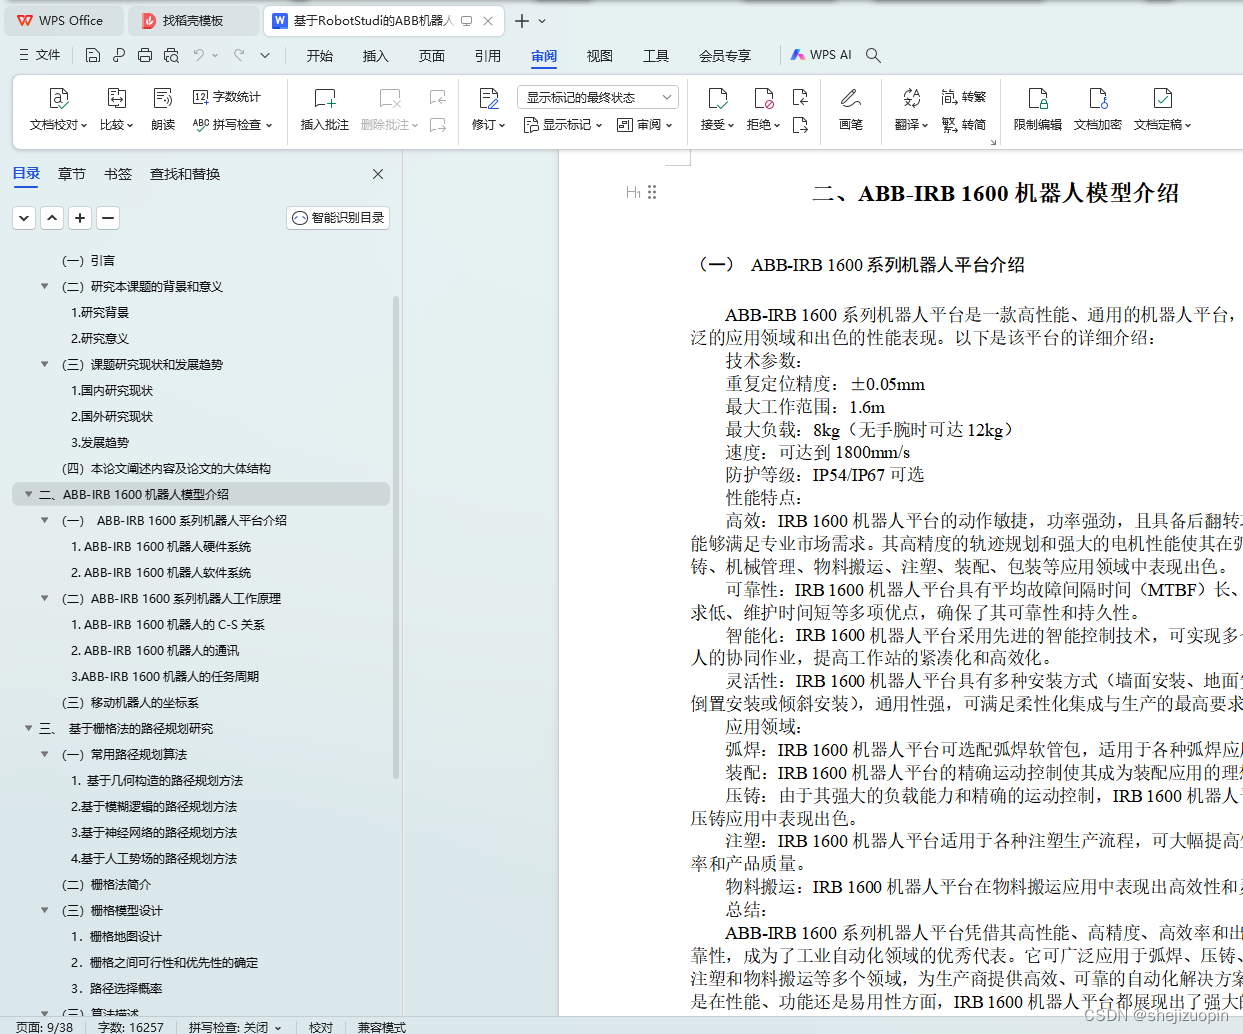Collapse (一) 常用路径规划算法 node
1243x1034 pixels.
[44, 754]
